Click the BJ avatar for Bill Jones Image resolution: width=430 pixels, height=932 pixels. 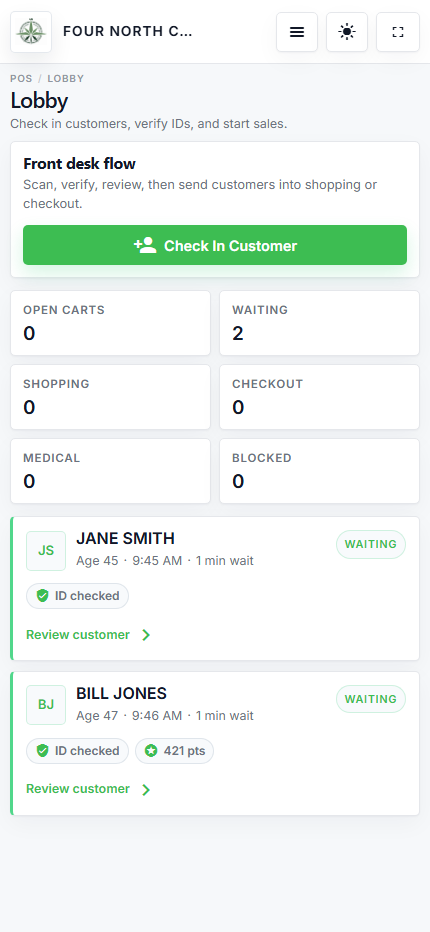click(x=46, y=705)
